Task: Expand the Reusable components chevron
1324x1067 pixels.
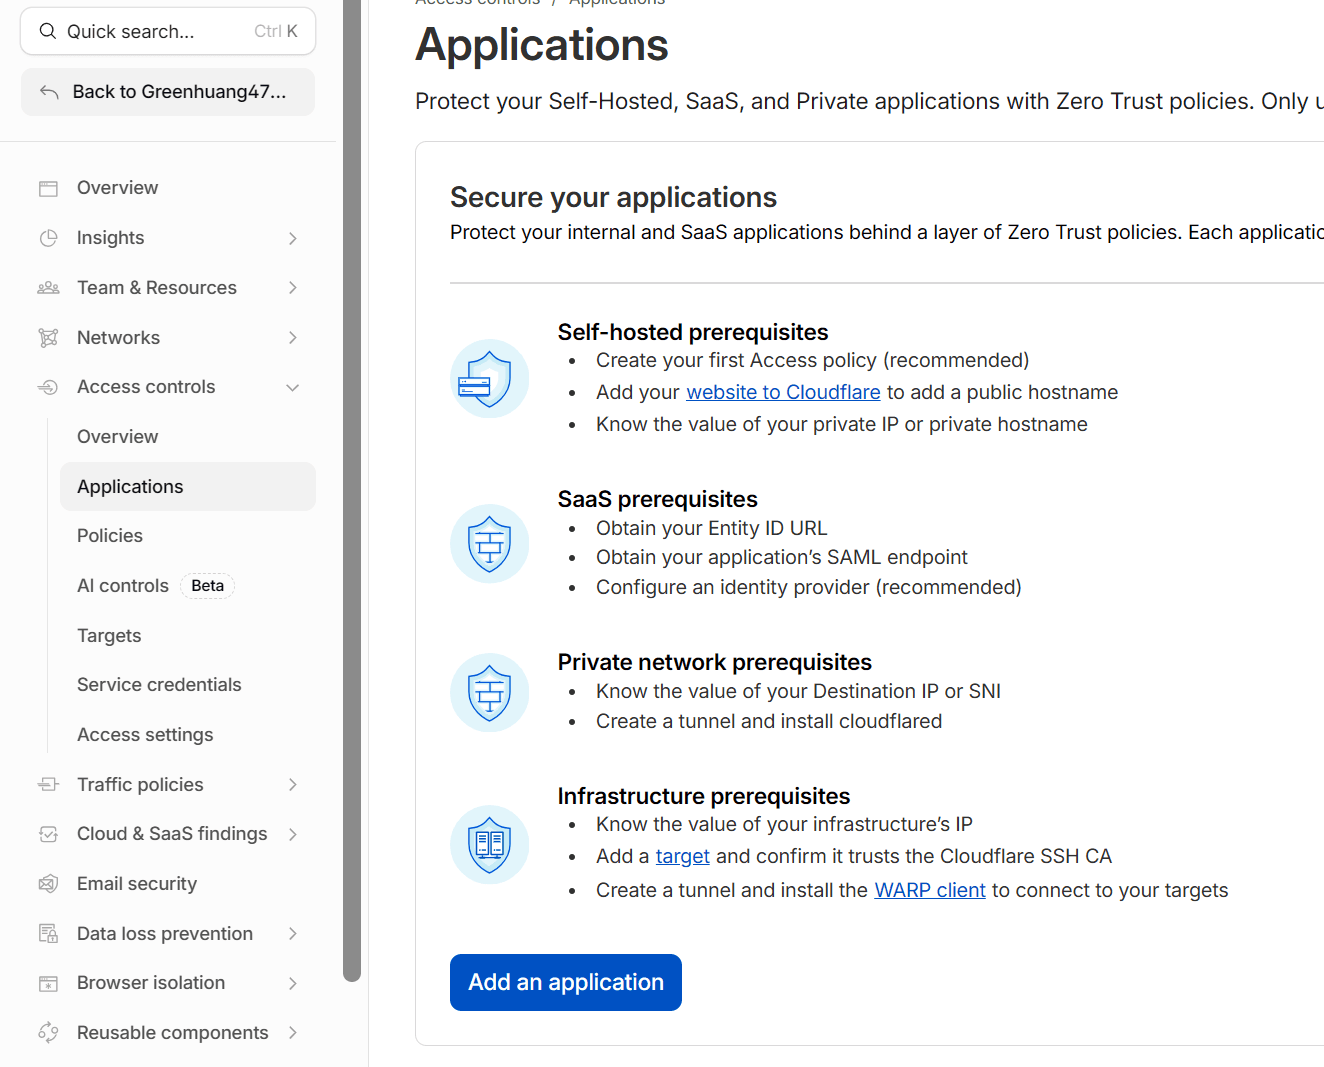Action: [x=293, y=1033]
